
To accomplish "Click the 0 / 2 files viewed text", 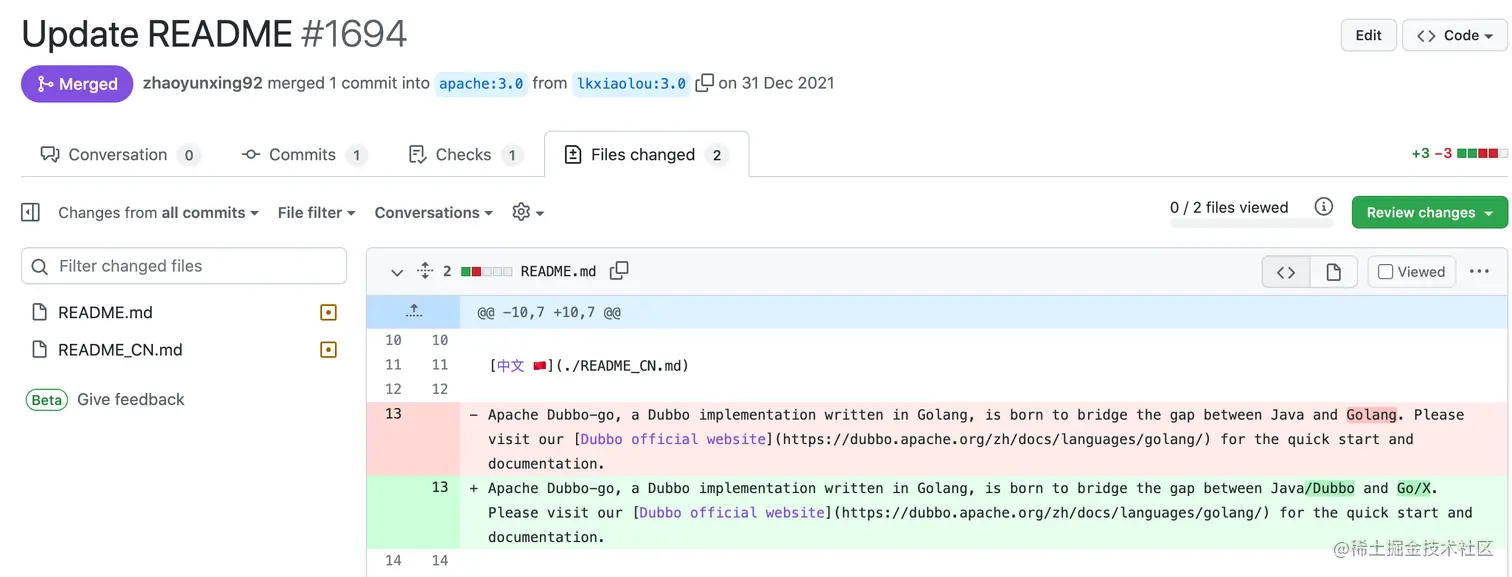I will point(1229,207).
